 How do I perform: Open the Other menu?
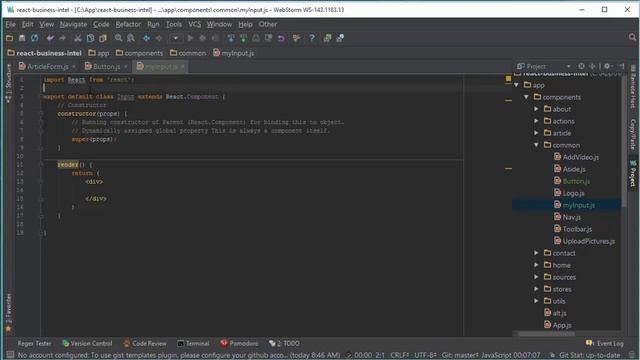tap(268, 24)
